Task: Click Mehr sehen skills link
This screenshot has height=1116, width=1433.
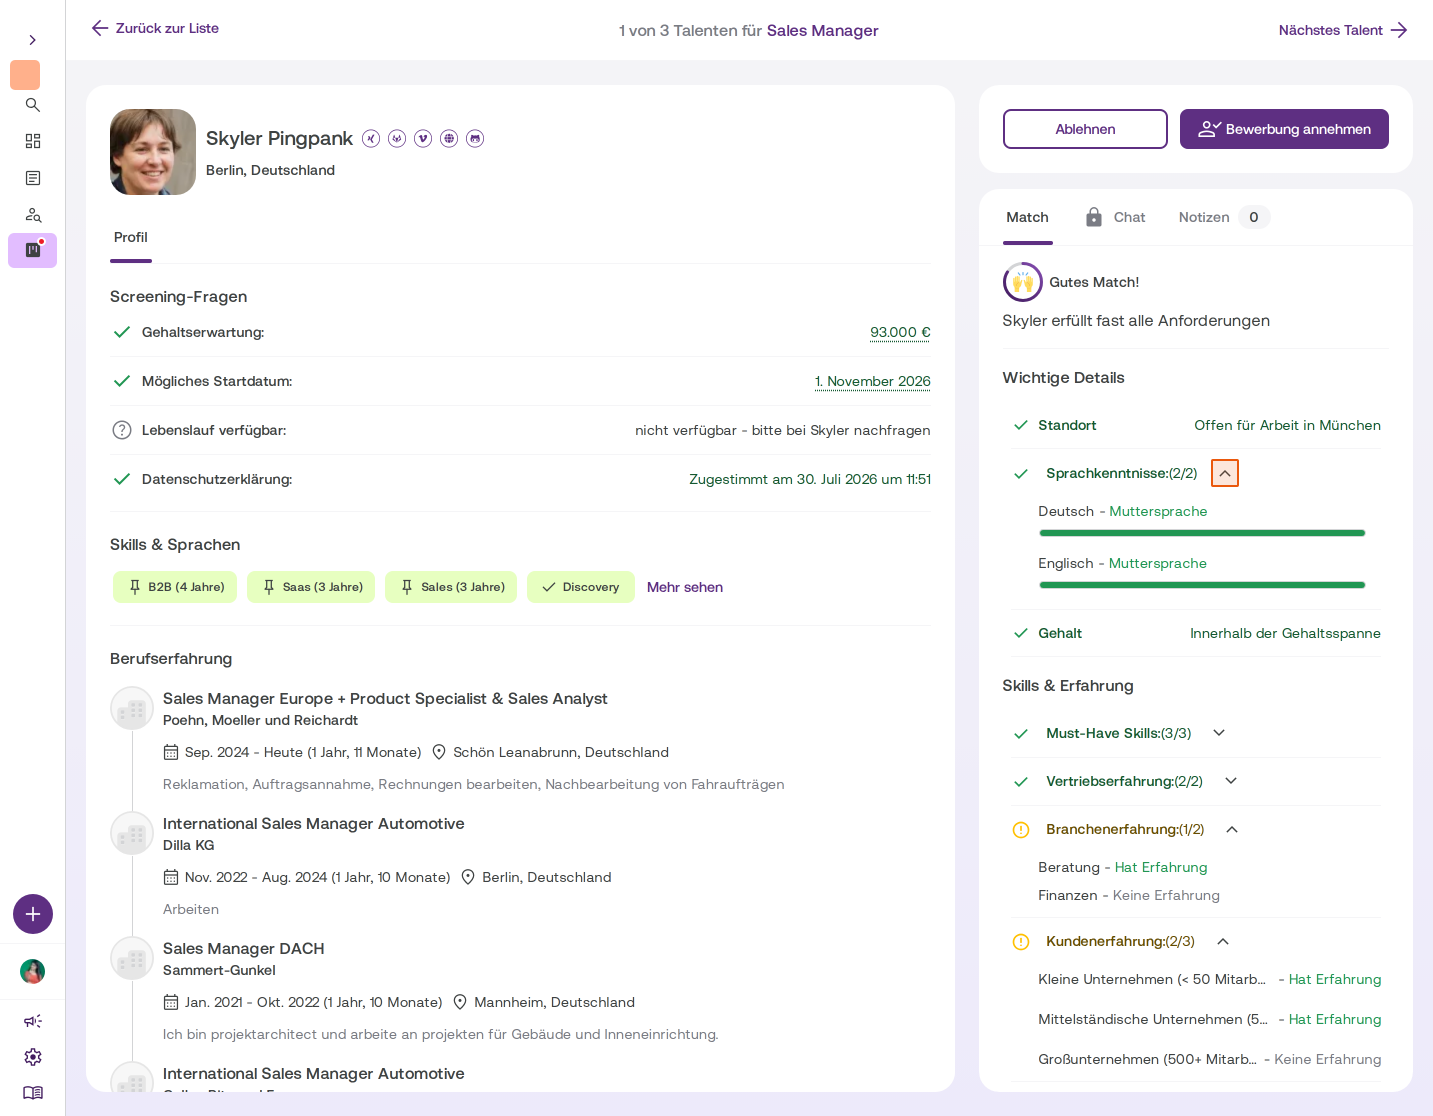Action: pyautogui.click(x=685, y=587)
